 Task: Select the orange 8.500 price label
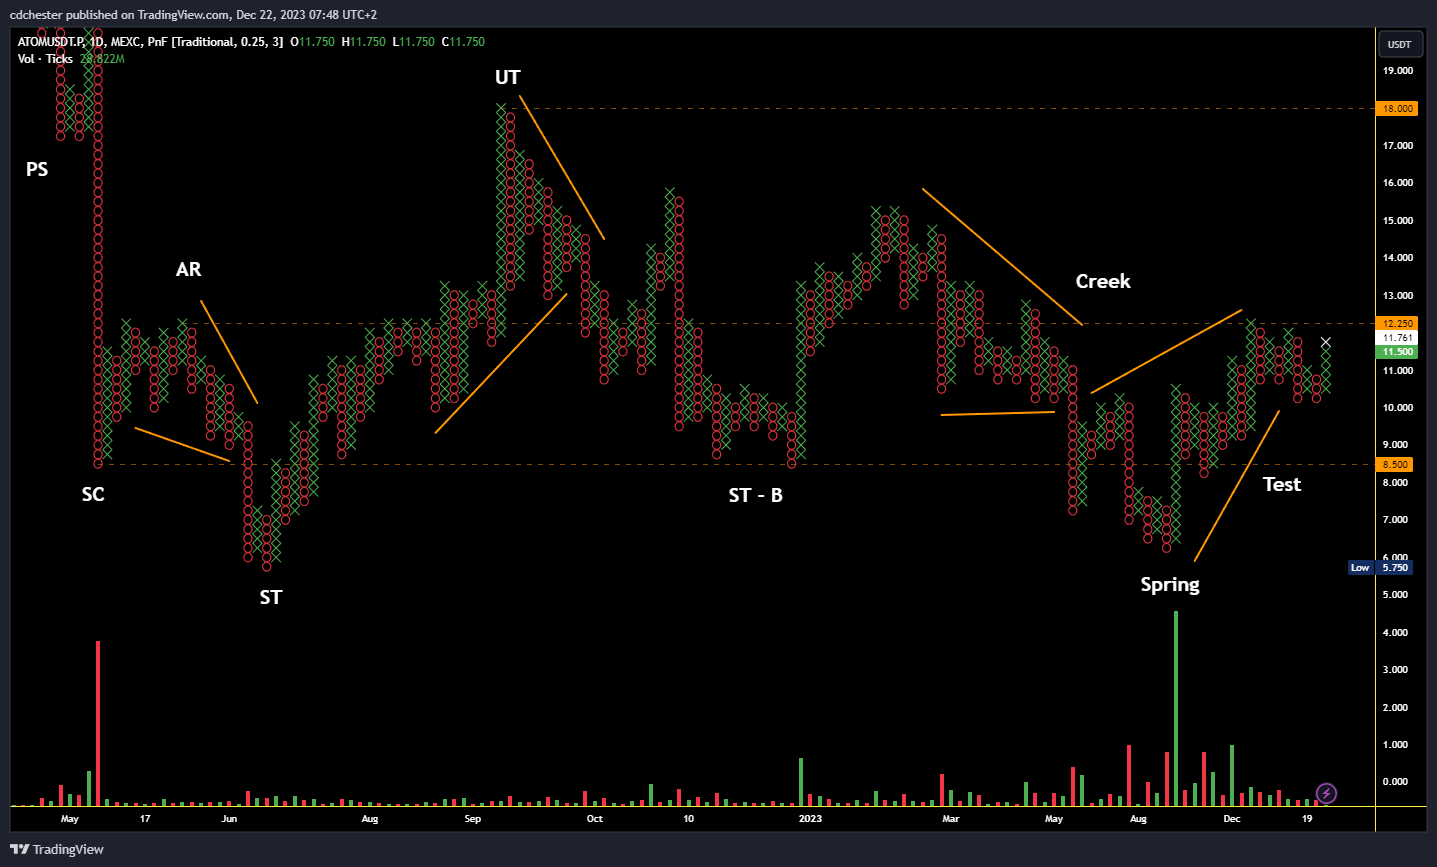tap(1395, 464)
